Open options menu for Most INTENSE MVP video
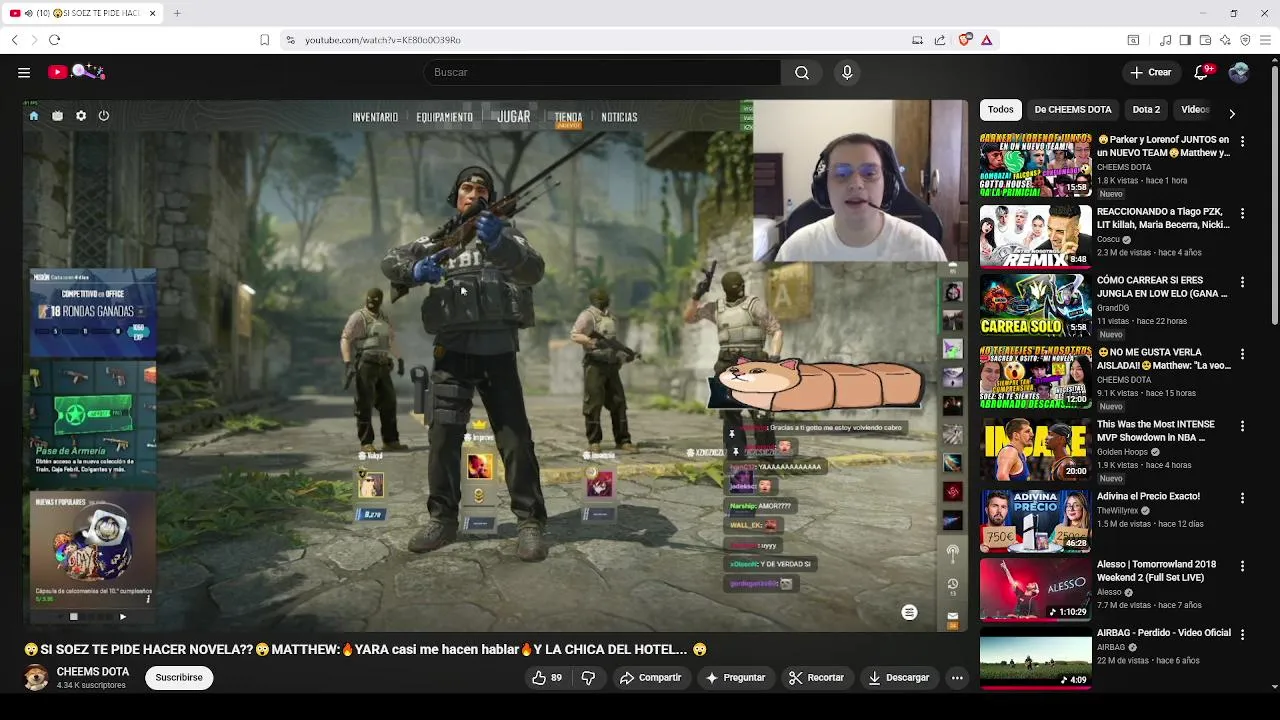 coord(1242,426)
